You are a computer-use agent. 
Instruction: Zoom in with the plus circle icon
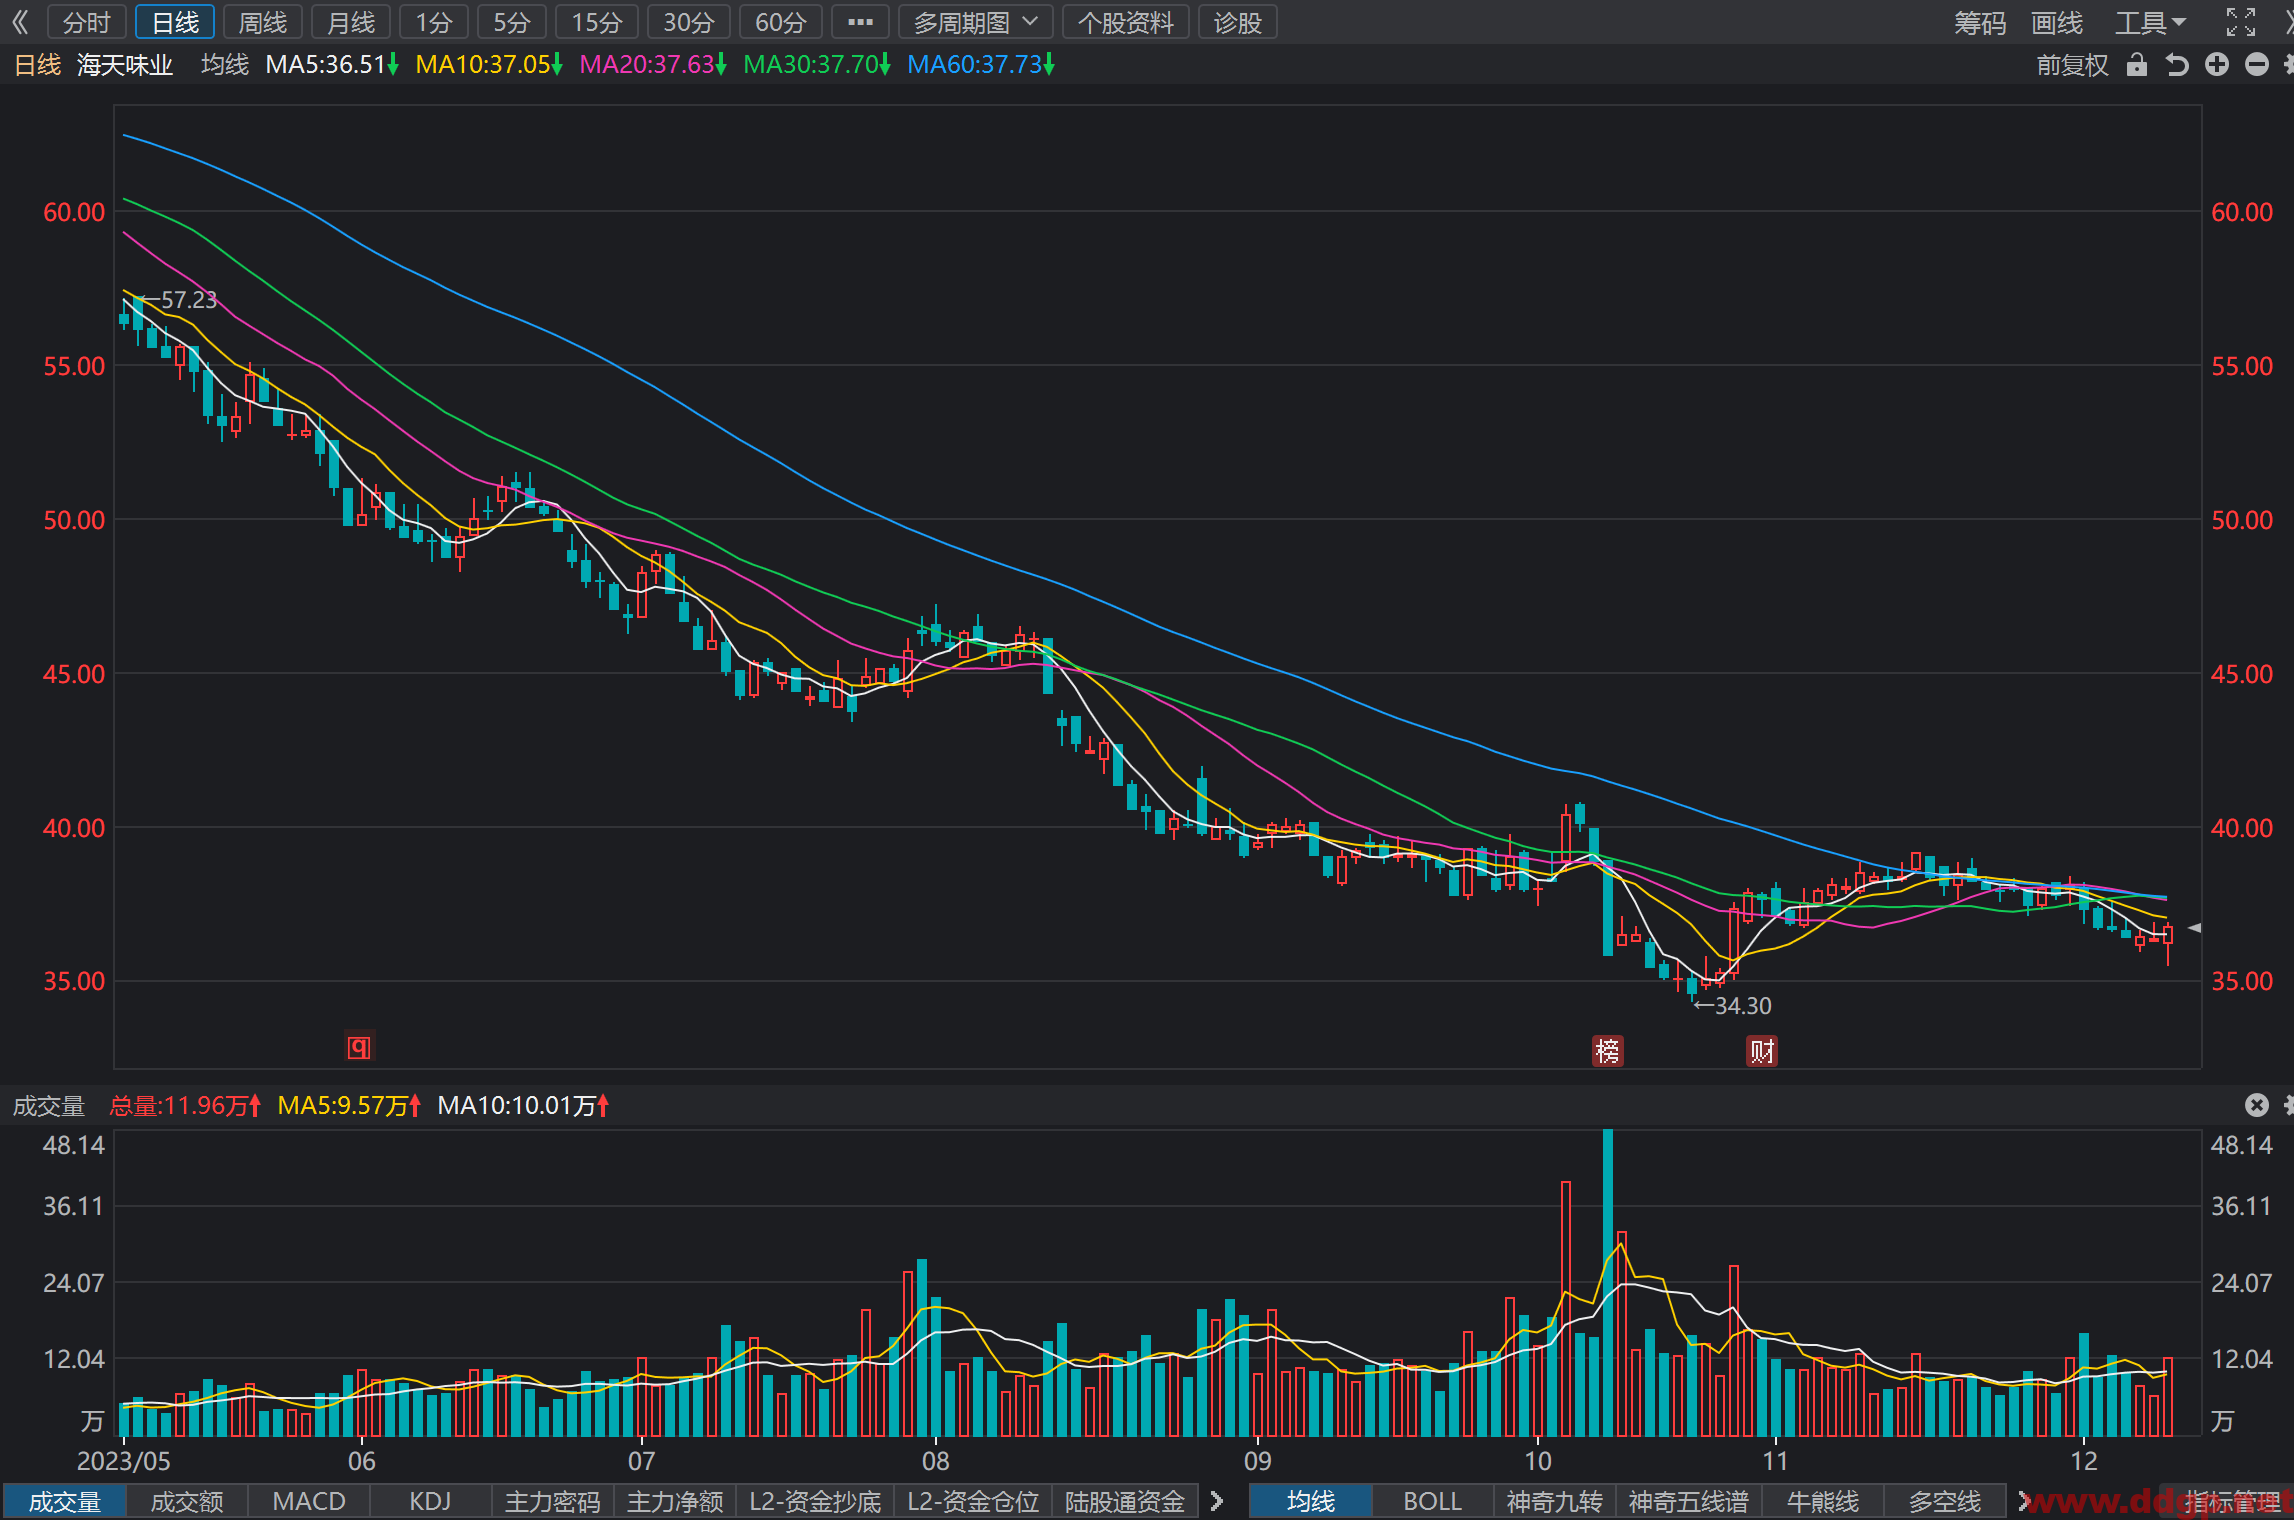2217,65
